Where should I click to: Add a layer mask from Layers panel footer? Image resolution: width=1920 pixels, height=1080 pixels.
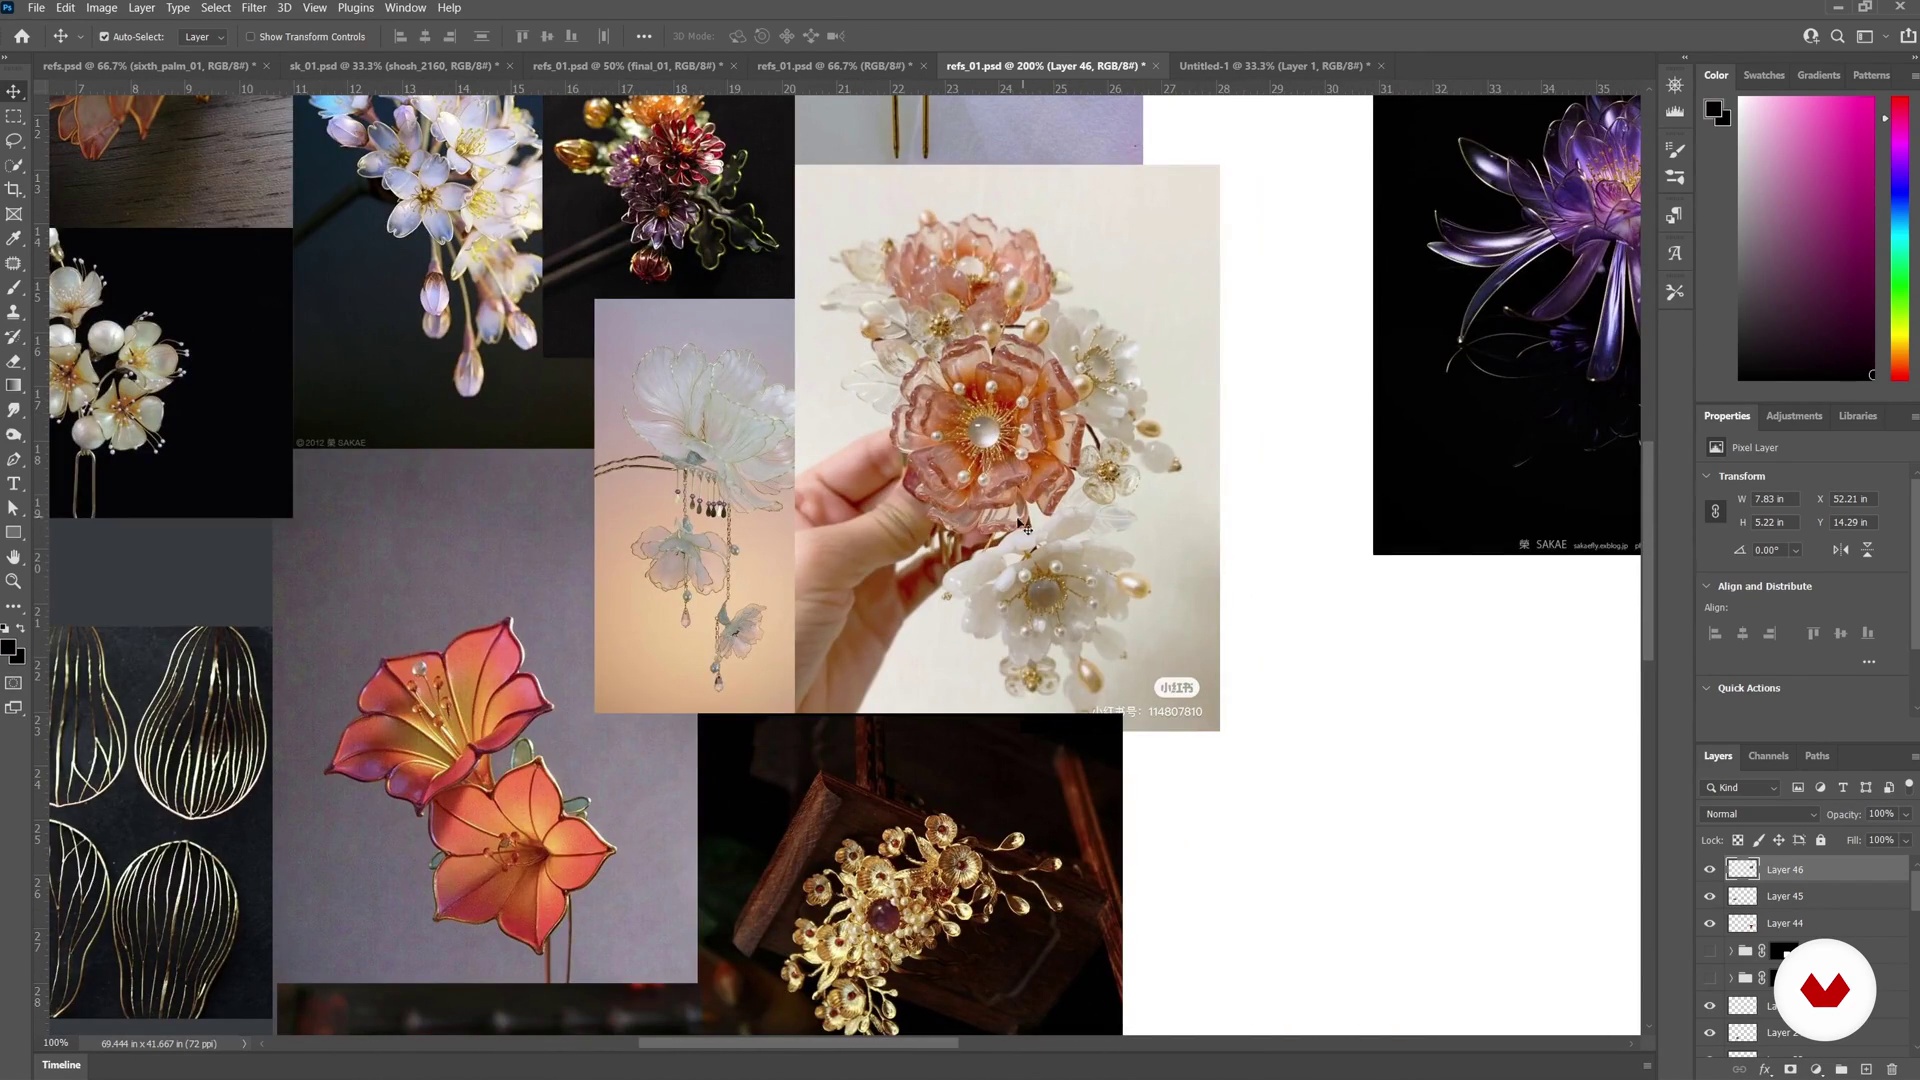[1790, 1069]
